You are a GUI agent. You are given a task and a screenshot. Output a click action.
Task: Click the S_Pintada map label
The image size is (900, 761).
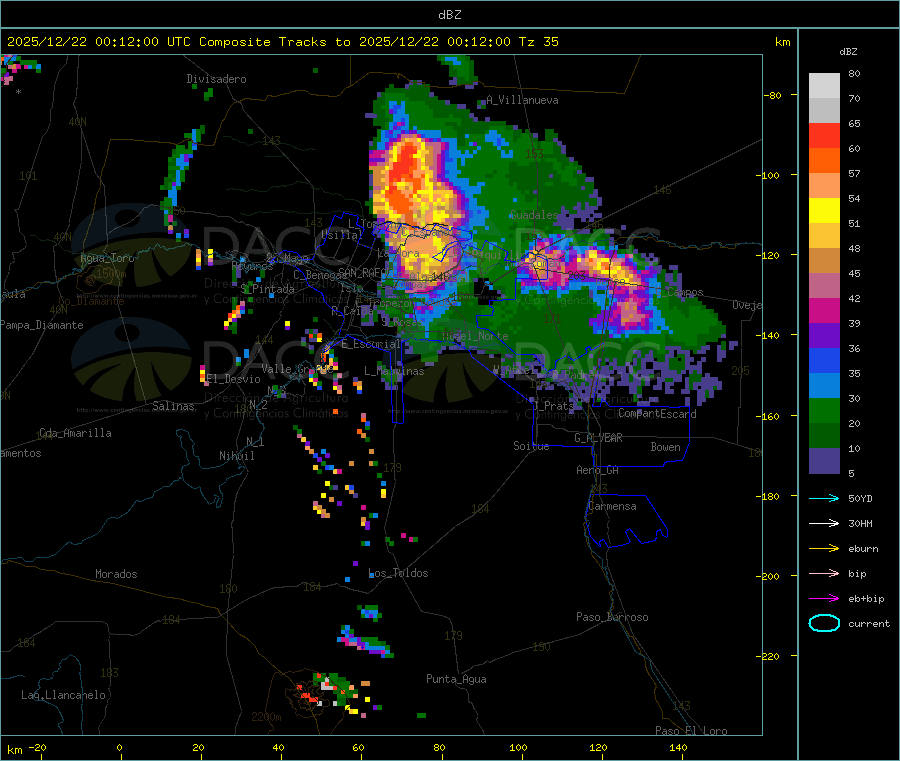(267, 289)
